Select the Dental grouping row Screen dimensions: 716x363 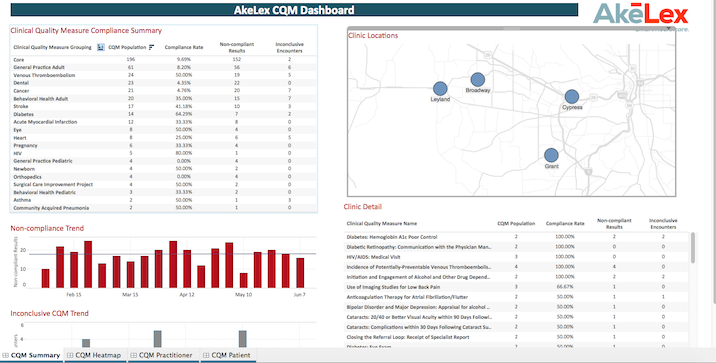[x=163, y=83]
